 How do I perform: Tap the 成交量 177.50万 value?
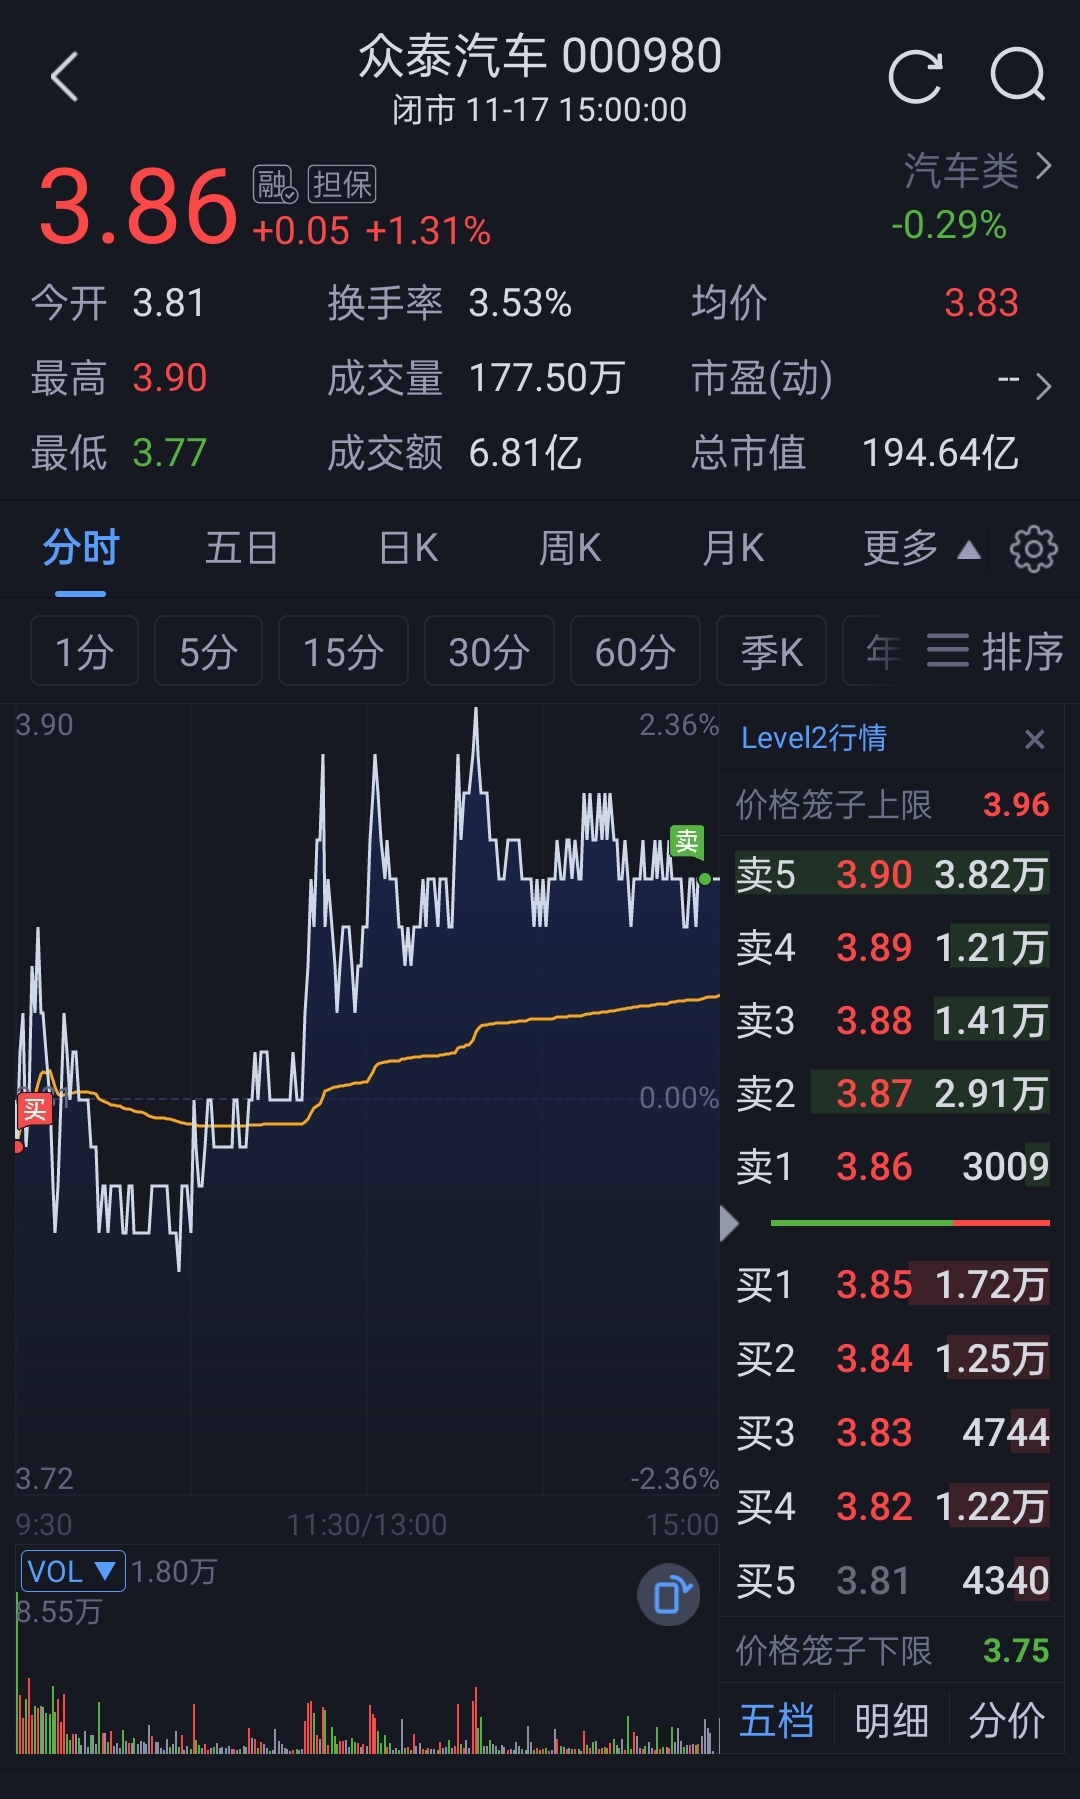[x=546, y=378]
